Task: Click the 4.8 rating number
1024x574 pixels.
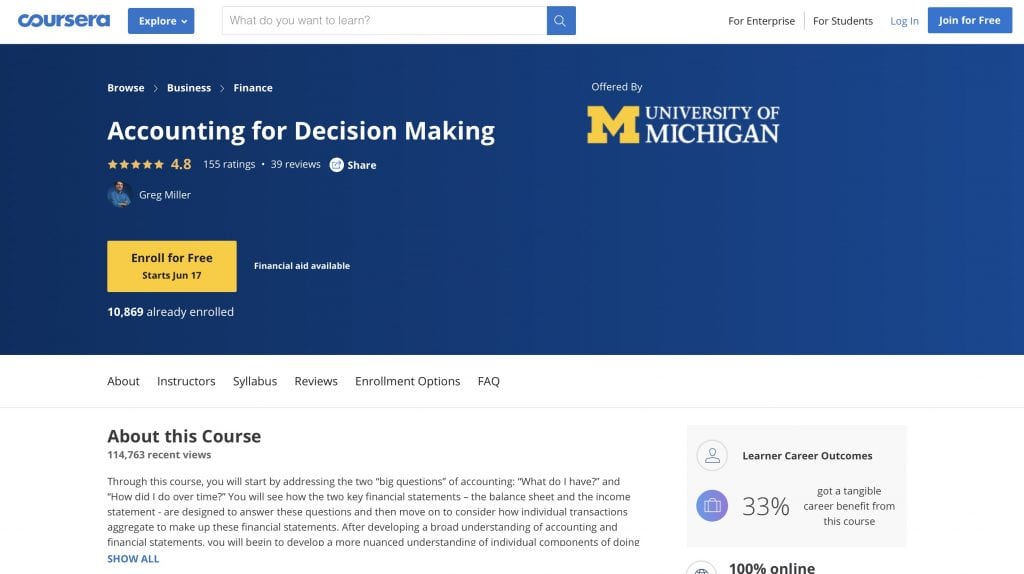Action: point(181,165)
